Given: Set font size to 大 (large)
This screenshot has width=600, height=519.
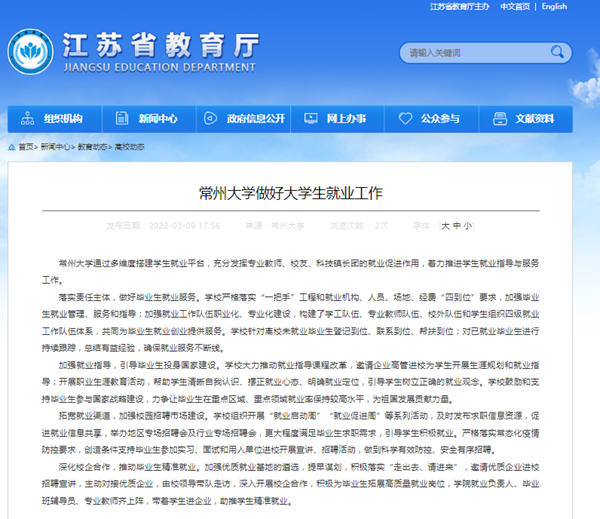Looking at the screenshot, I should click(445, 226).
